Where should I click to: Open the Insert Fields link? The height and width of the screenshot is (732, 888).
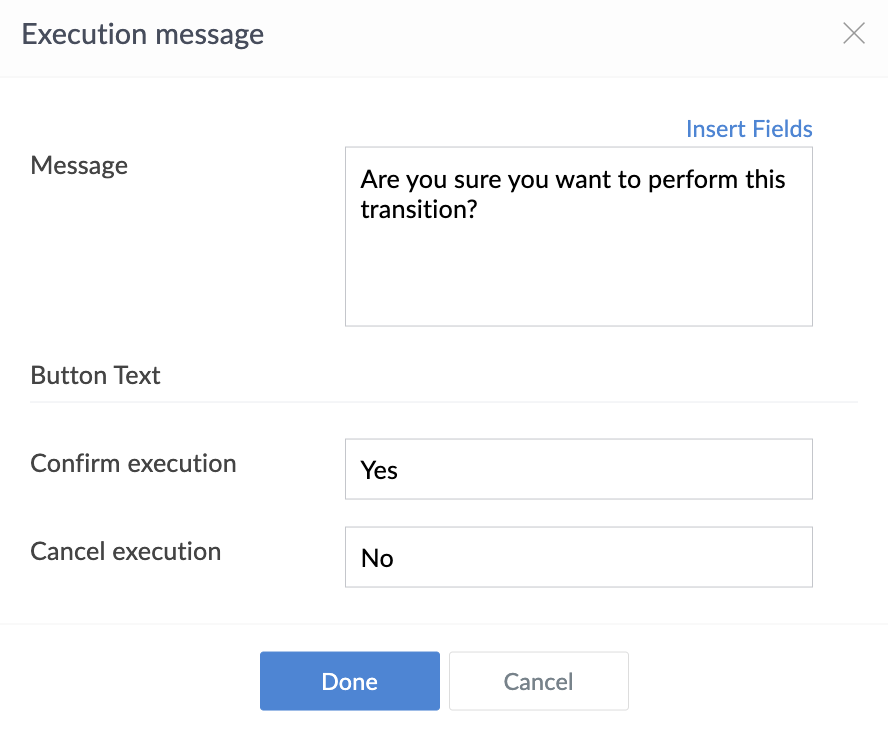tap(749, 129)
